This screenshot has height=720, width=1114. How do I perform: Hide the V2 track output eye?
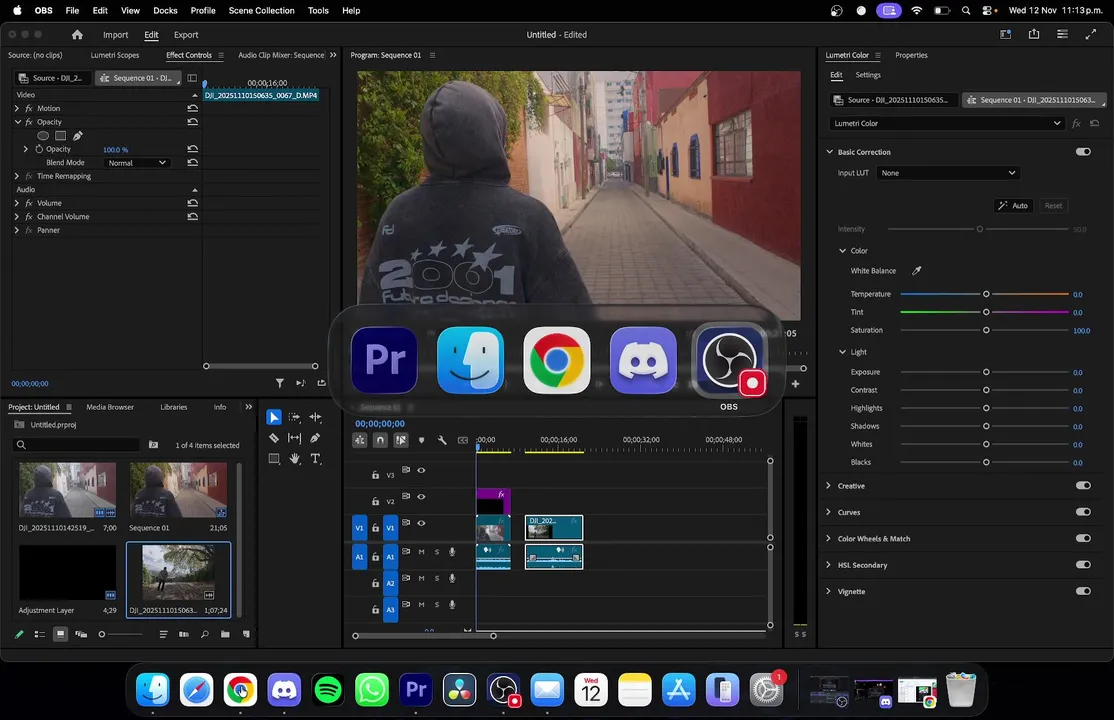click(x=421, y=497)
